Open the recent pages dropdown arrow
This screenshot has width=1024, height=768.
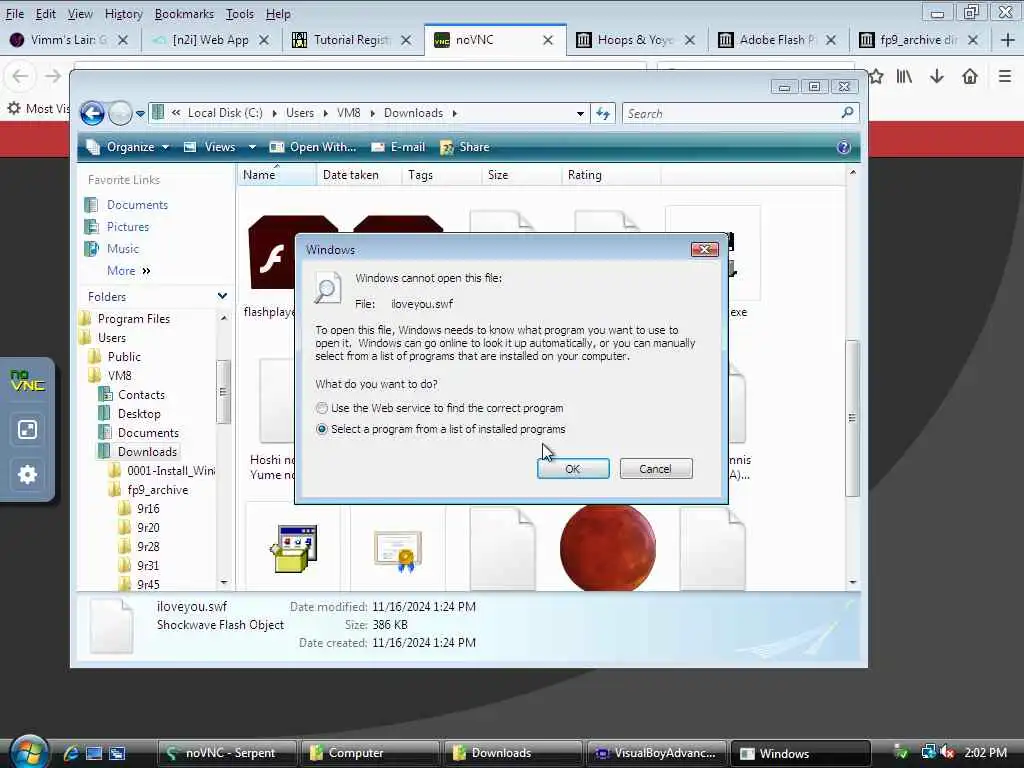click(x=140, y=114)
